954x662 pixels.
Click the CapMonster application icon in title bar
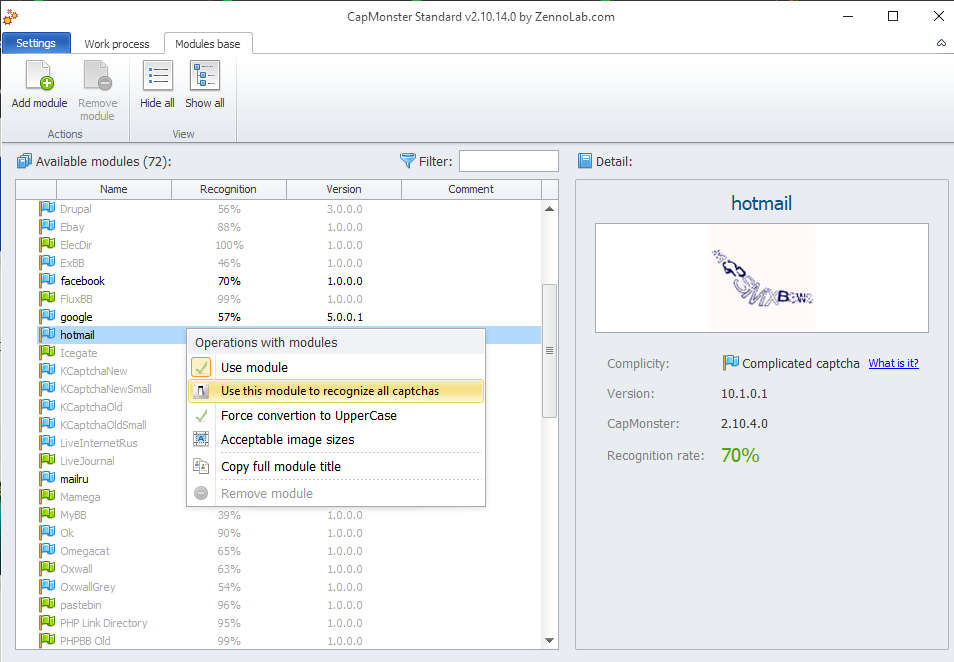coord(10,16)
